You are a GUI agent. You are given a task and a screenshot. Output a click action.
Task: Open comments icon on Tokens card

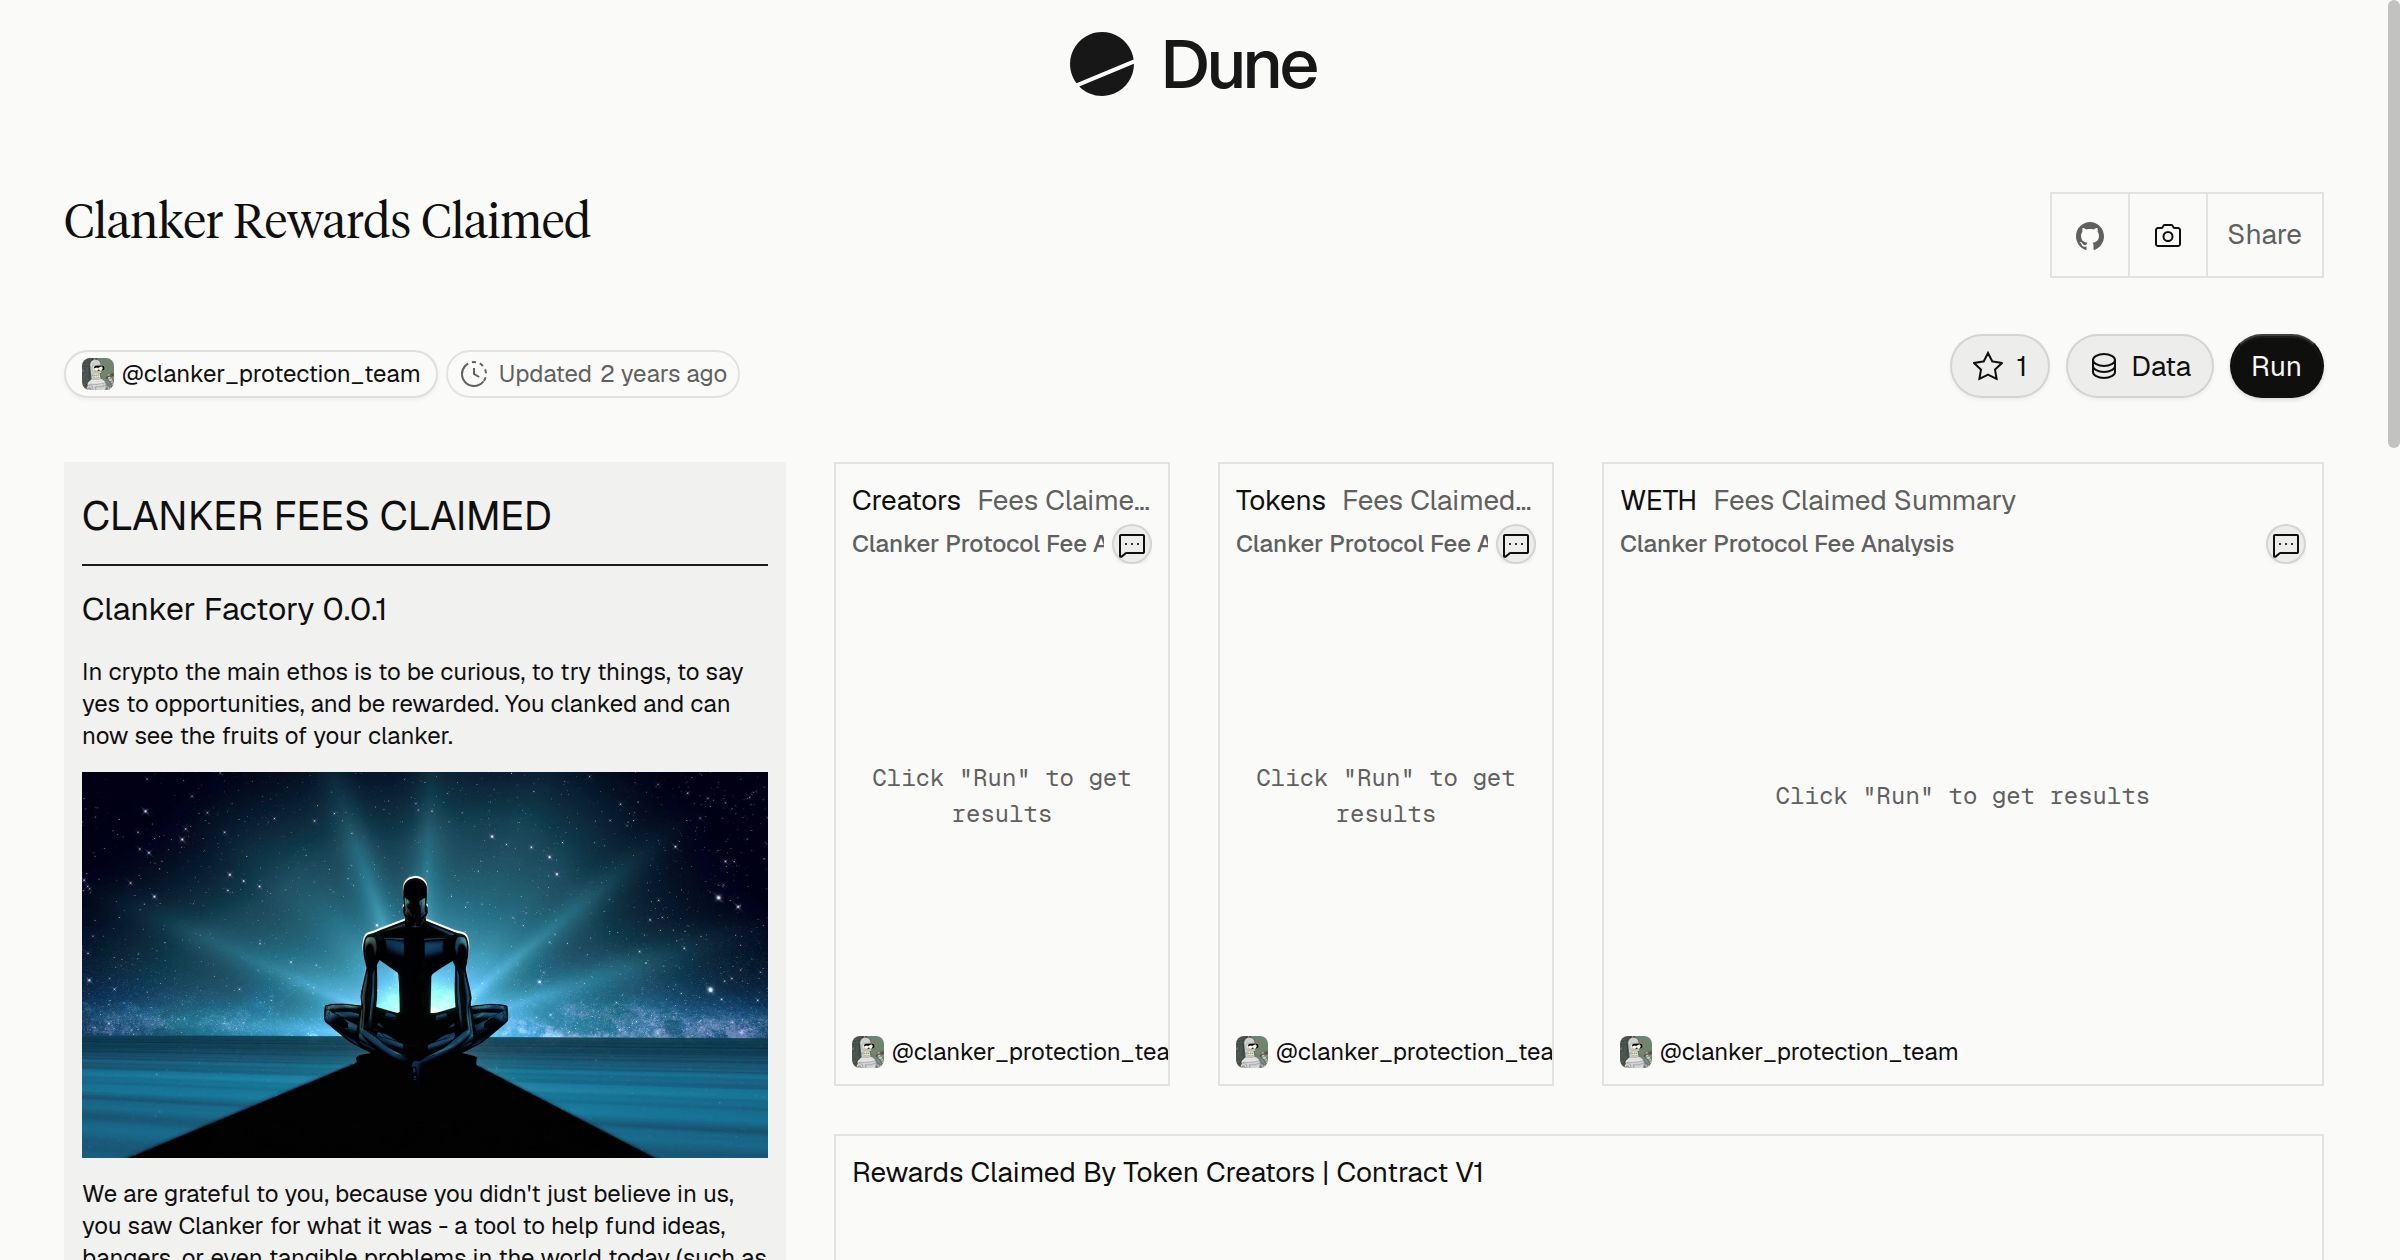1516,545
